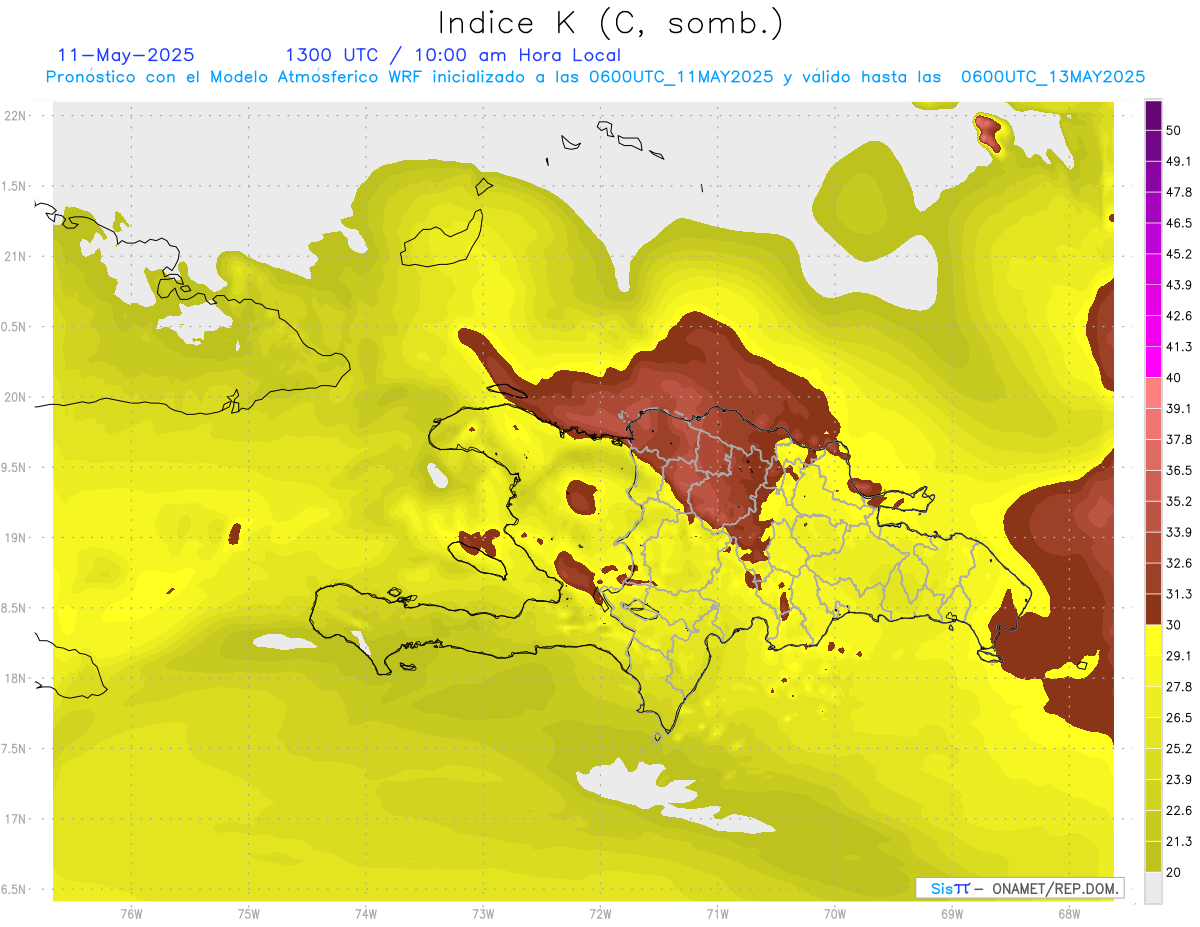The image size is (1200, 927).
Task: Click the '71W' longitude label
Action: coord(717,914)
